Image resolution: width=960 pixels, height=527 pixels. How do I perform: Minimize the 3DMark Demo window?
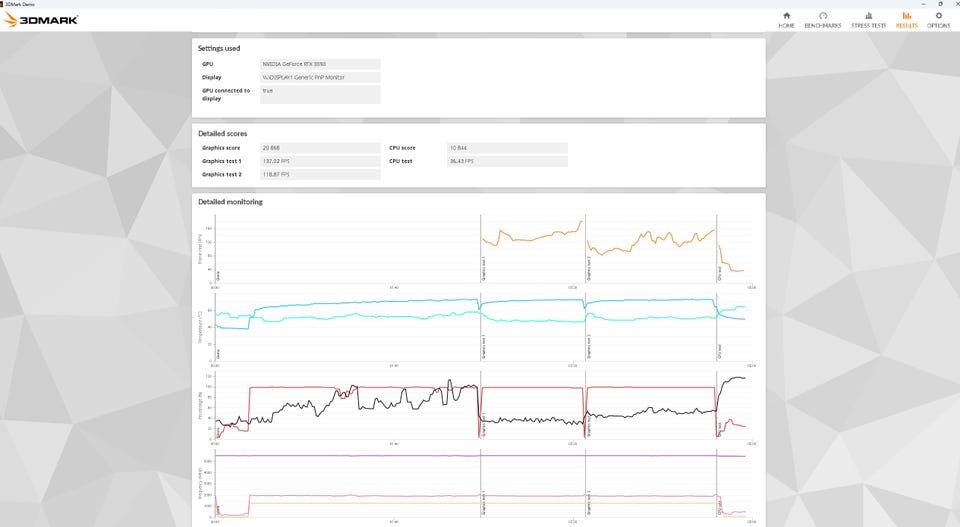tap(923, 4)
